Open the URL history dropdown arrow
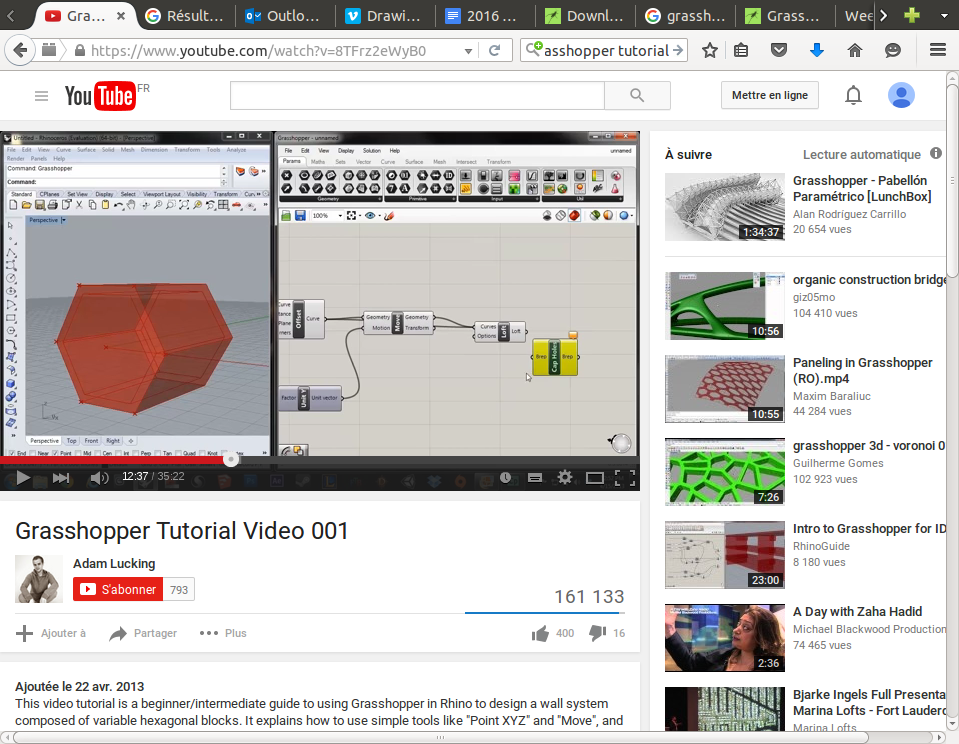Viewport: 959px width, 744px height. [468, 51]
